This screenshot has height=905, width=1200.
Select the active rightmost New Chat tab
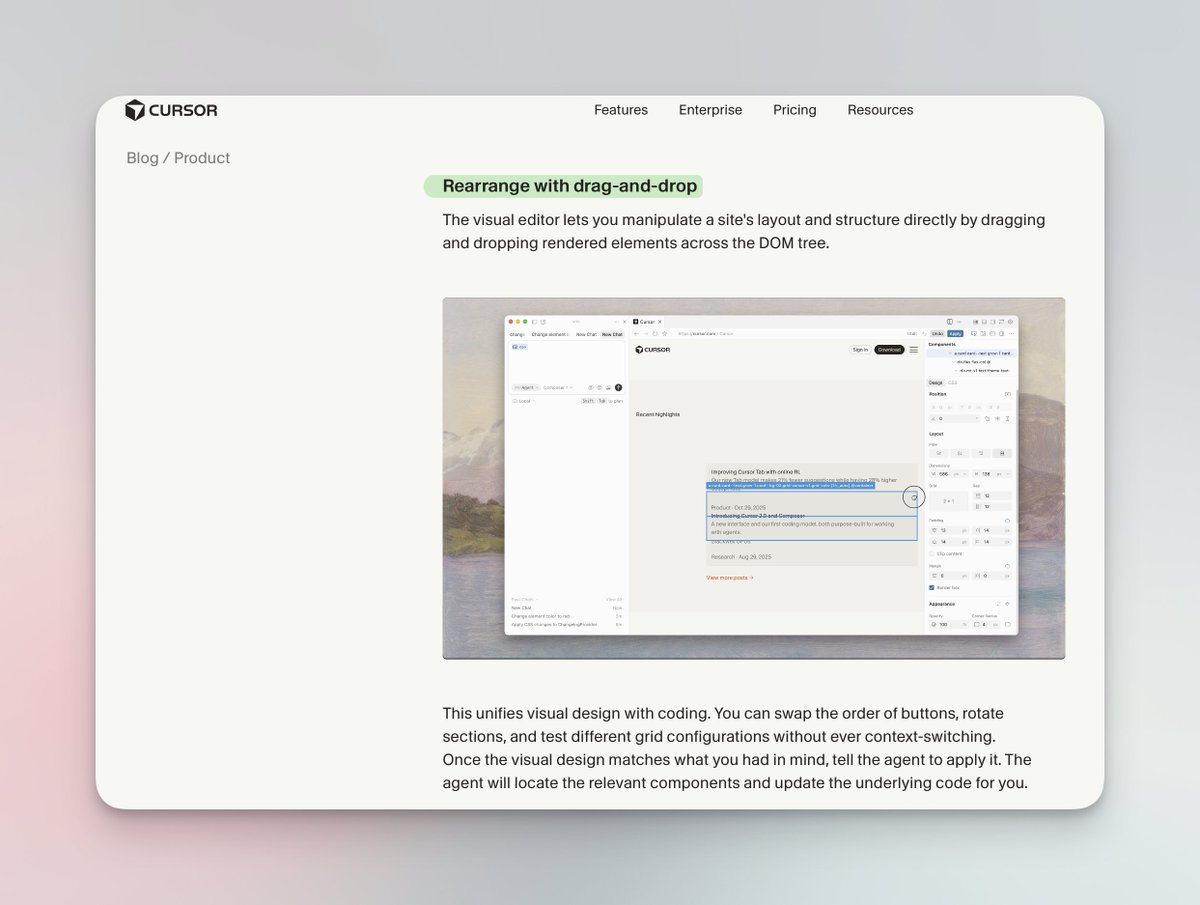612,334
